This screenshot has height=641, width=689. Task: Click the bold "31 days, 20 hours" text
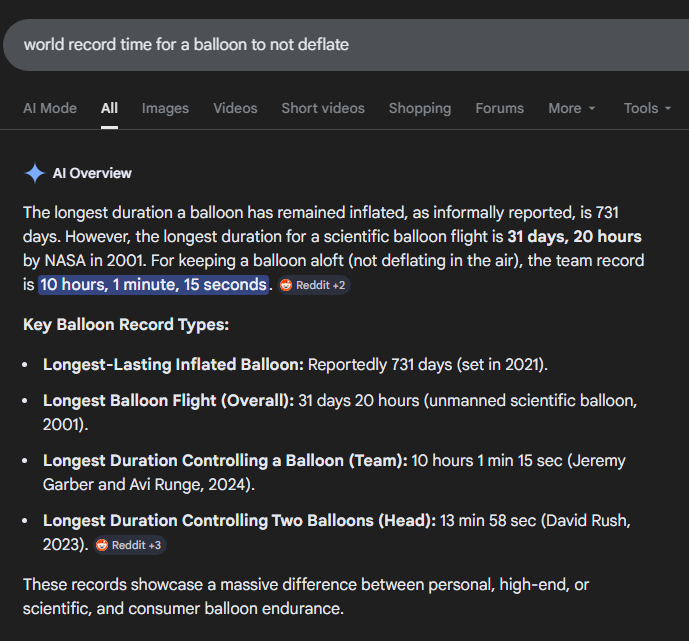(574, 237)
